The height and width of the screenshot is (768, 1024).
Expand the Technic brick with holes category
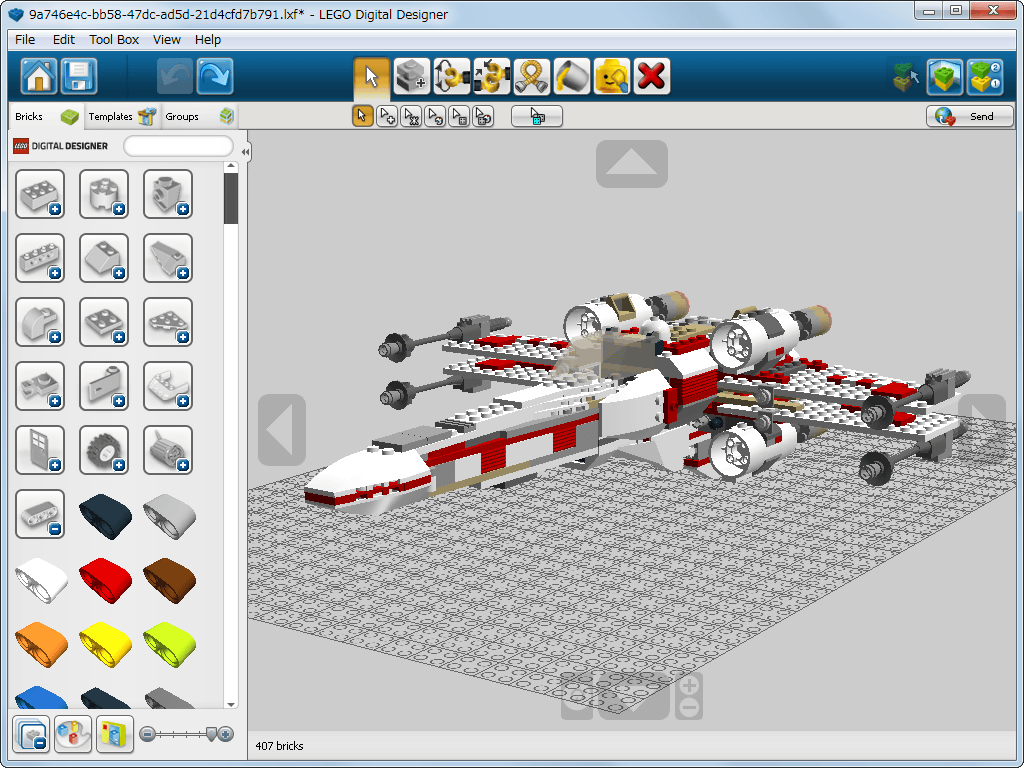pos(40,258)
